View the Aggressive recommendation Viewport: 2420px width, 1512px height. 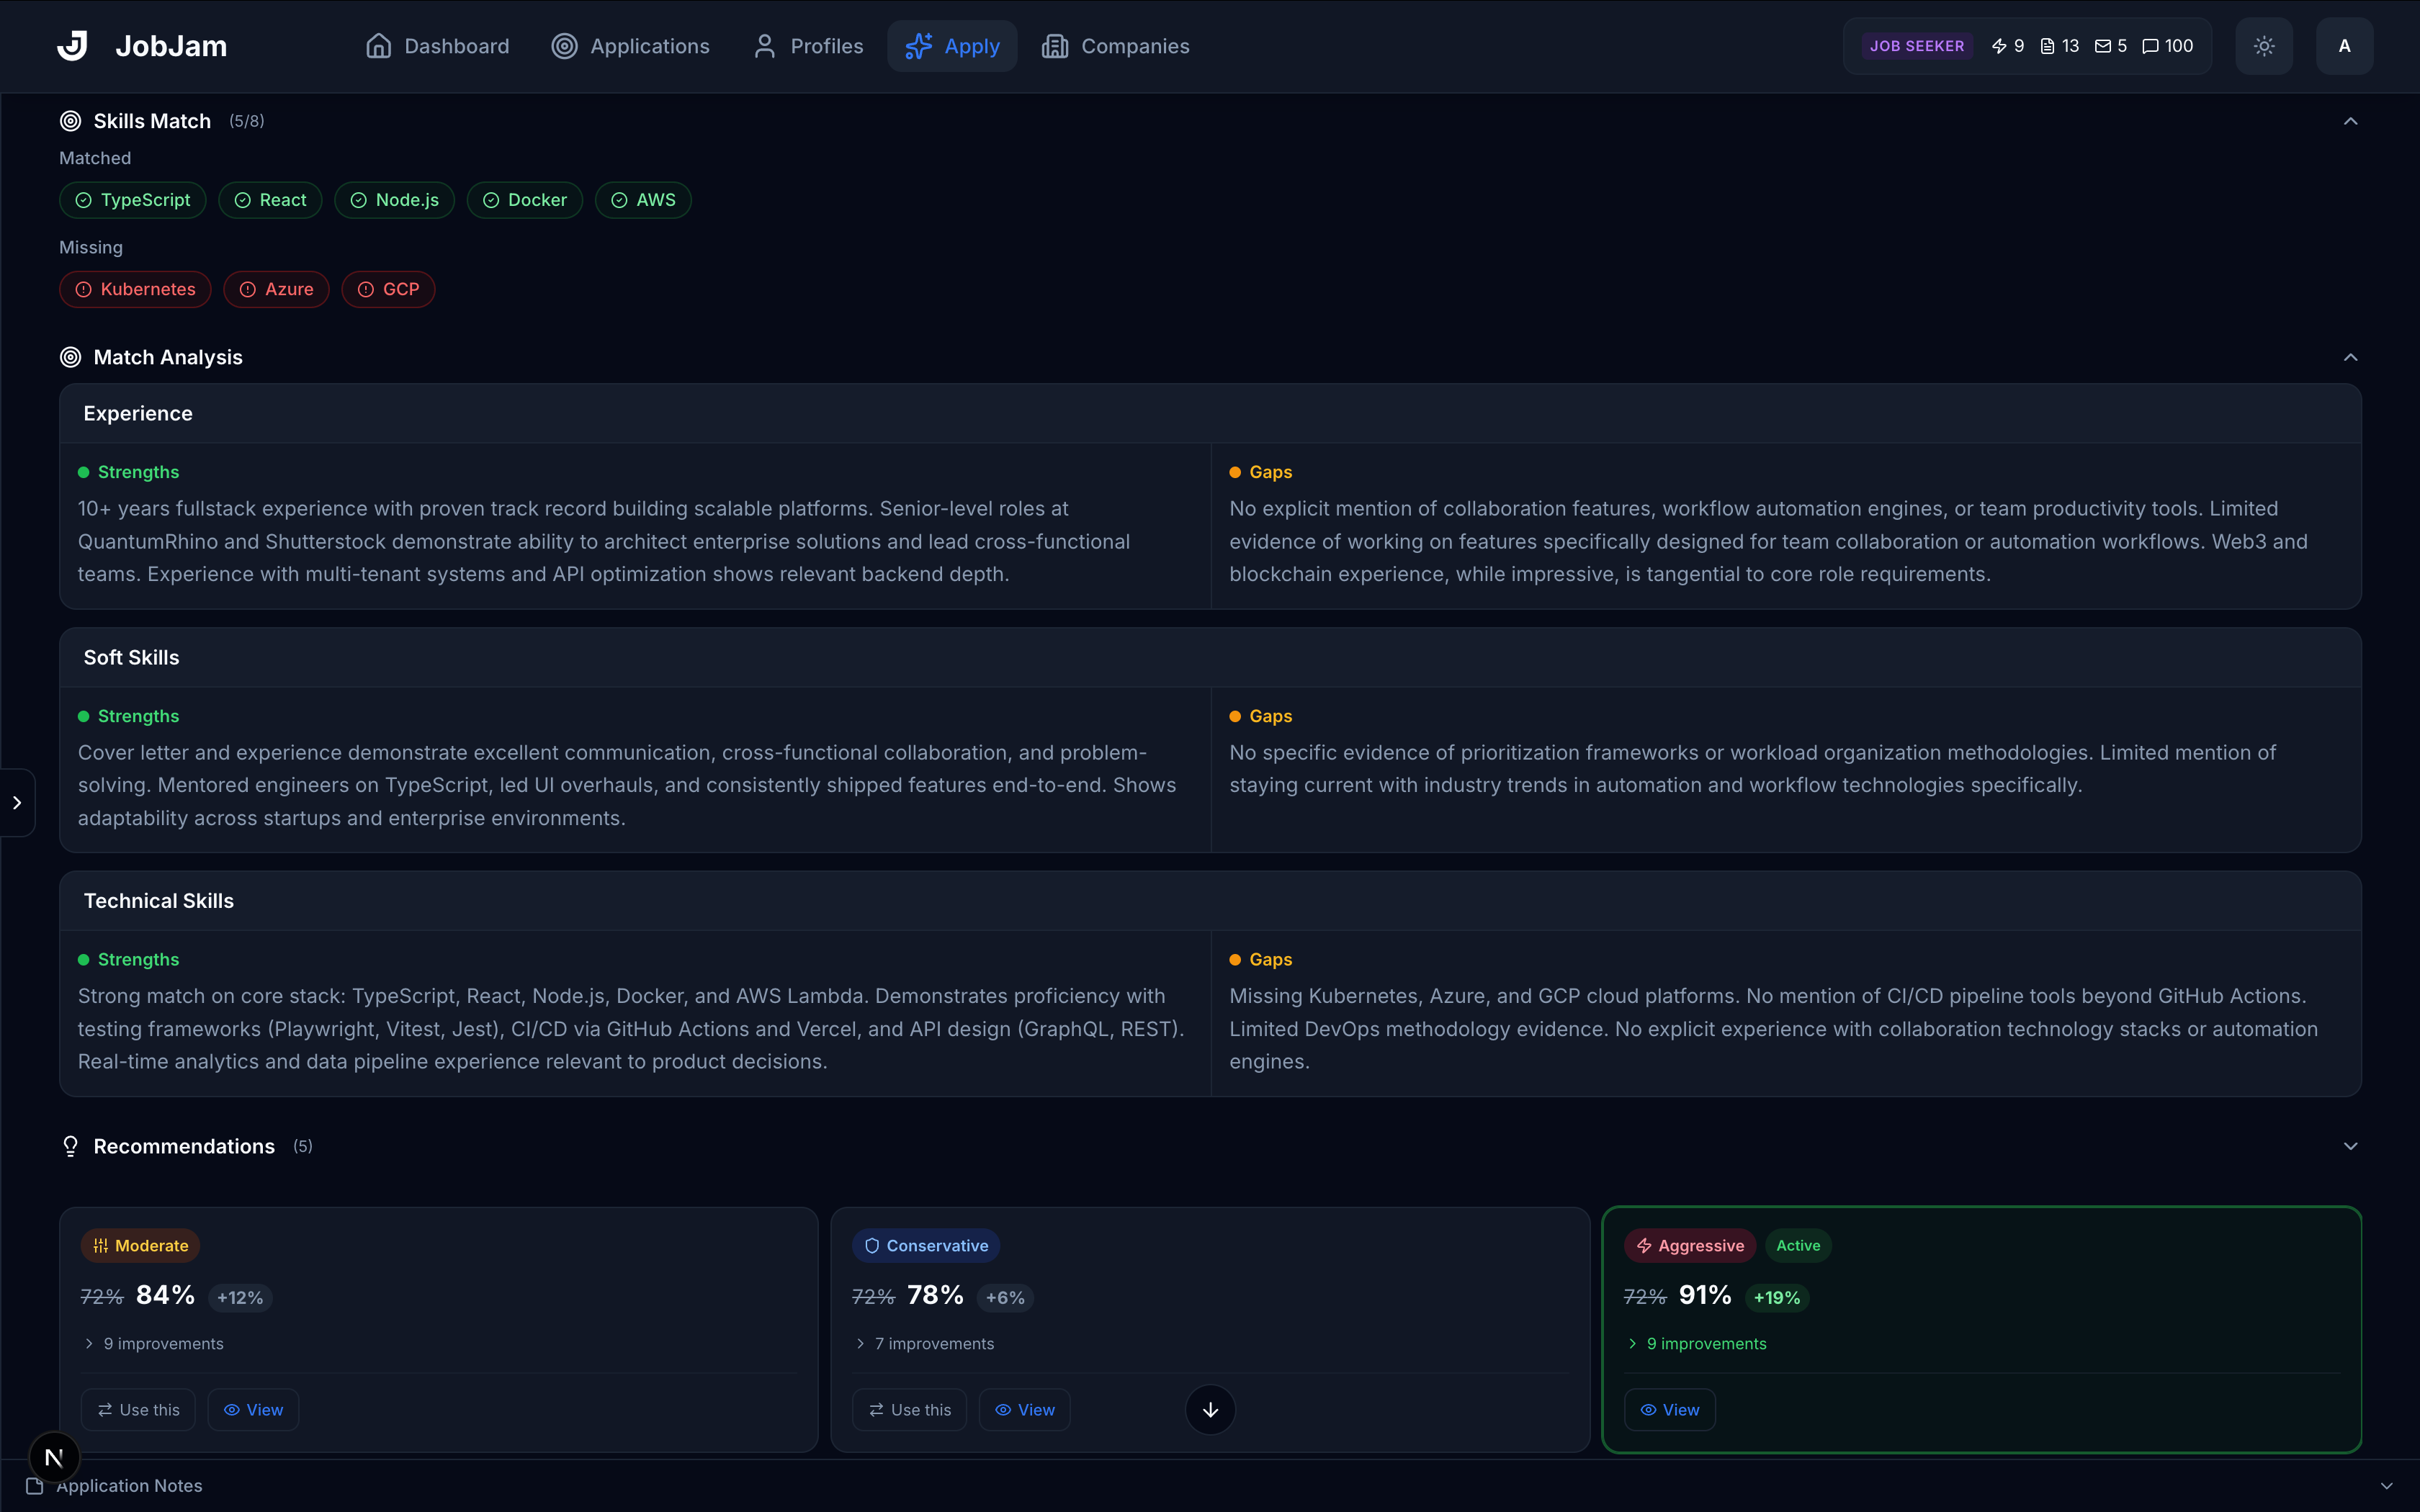pos(1669,1409)
